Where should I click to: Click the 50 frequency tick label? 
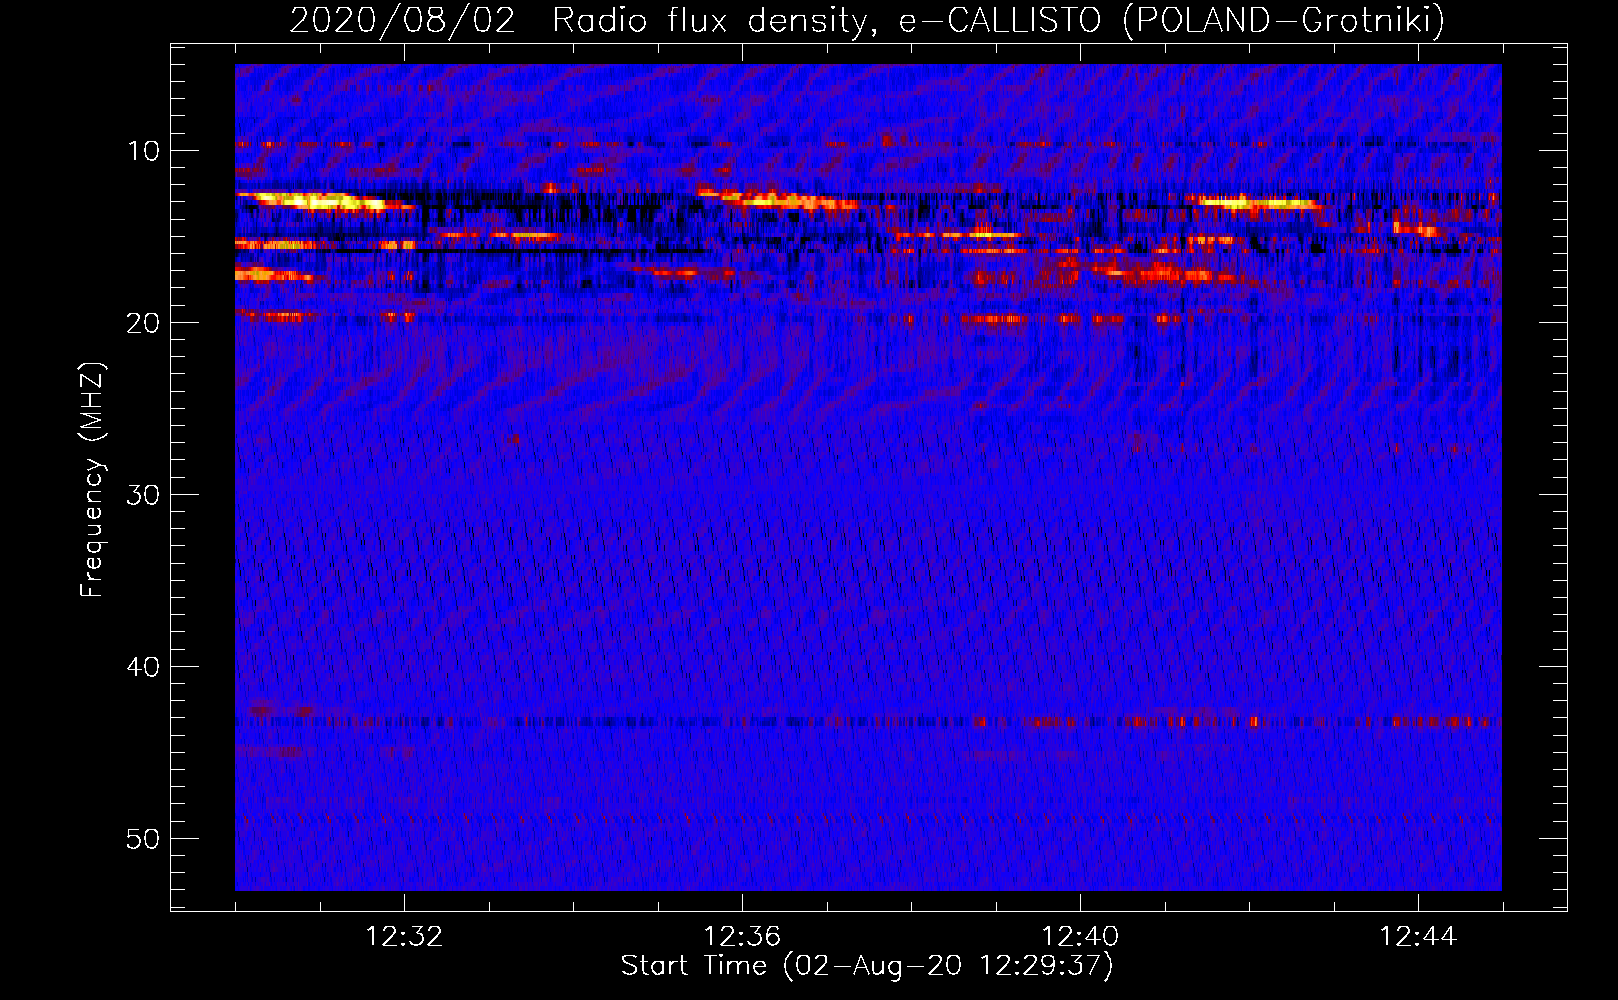click(x=144, y=839)
